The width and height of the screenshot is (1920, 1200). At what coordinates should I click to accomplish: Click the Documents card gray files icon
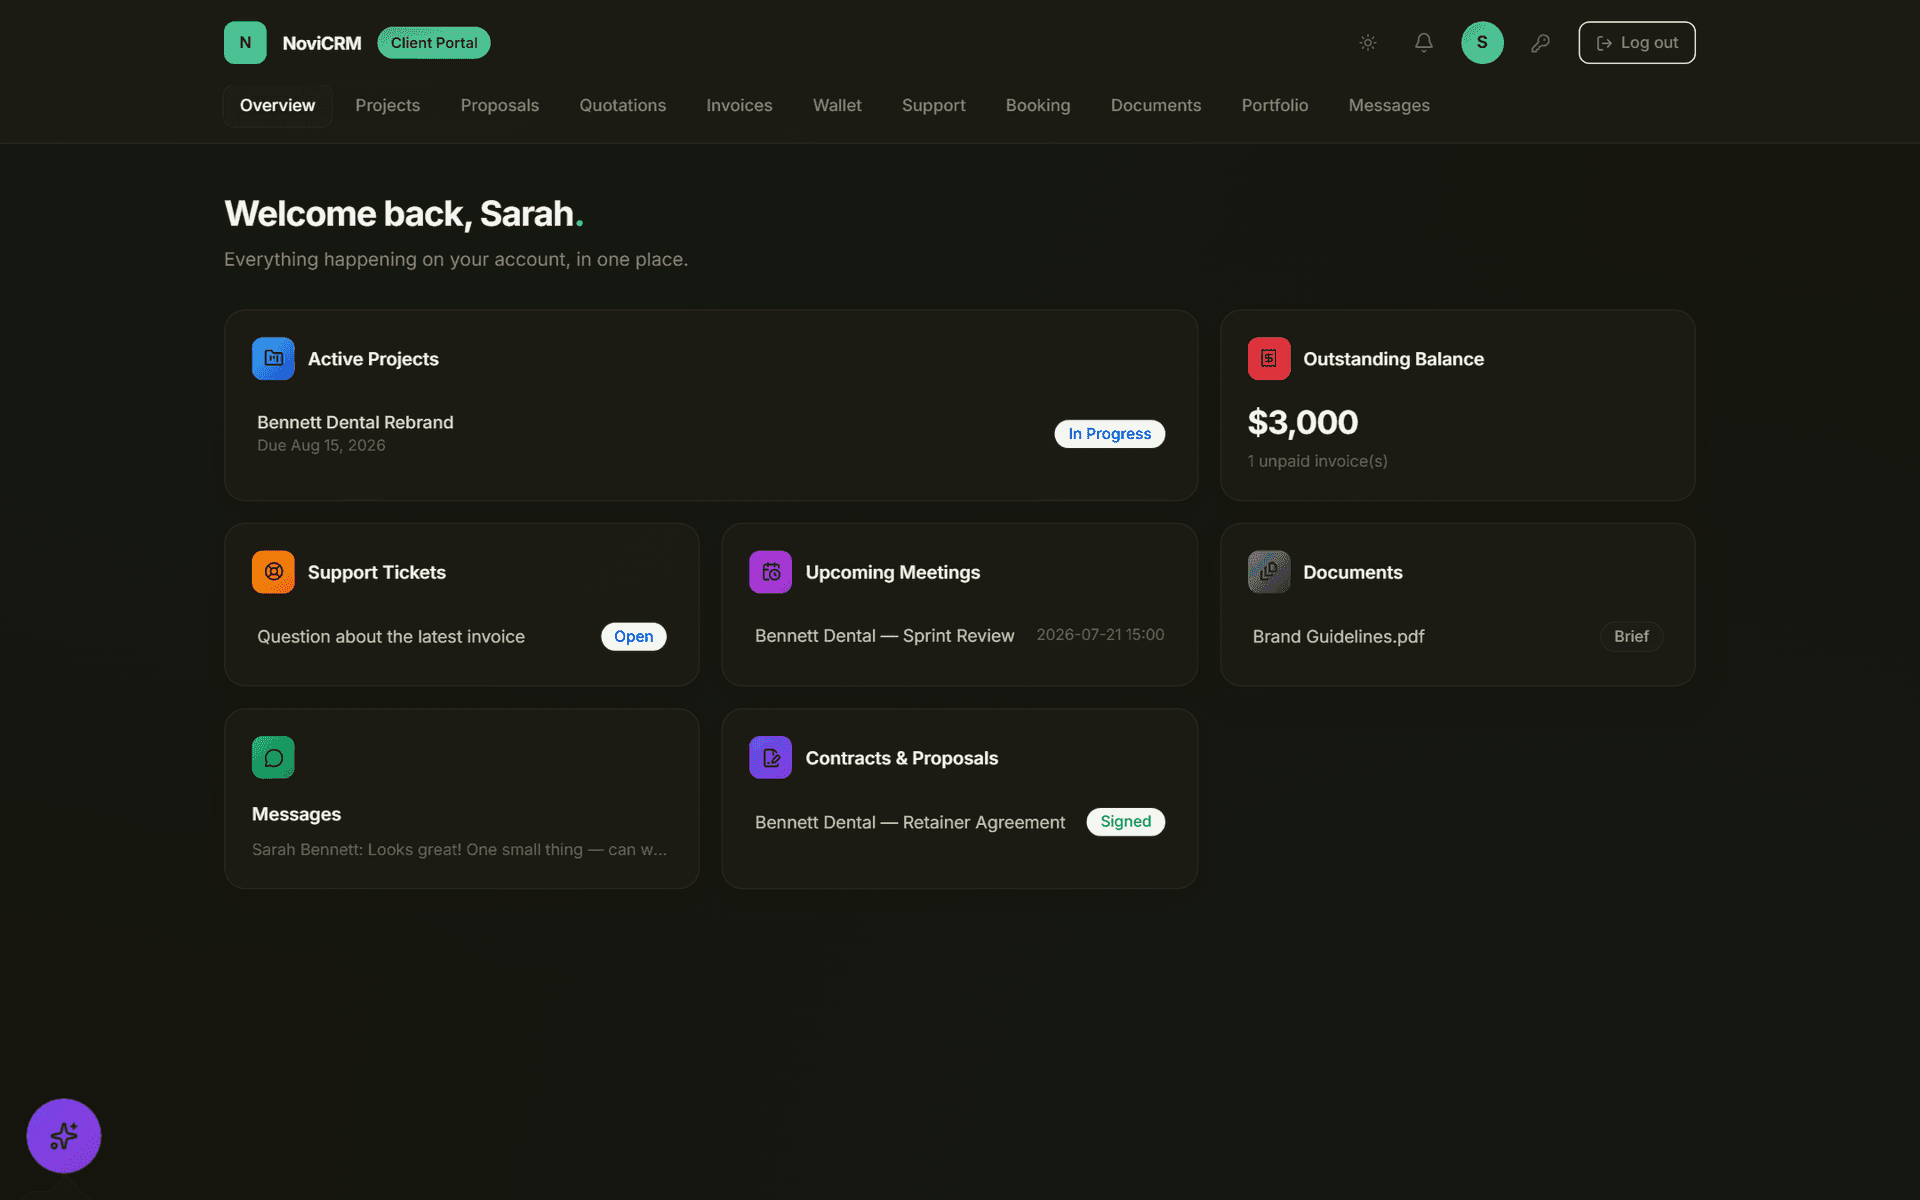(x=1269, y=572)
